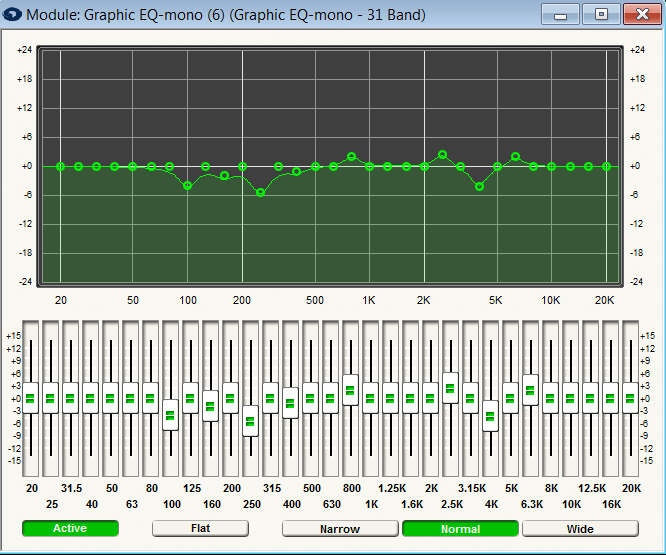Click the 4K fader handle
Viewport: 666px width, 555px height.
point(490,416)
